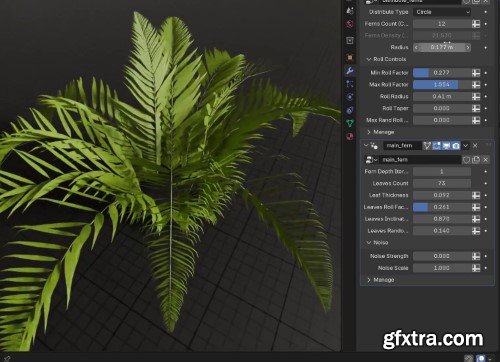Click the fake user shield for main_fern
The height and width of the screenshot is (362, 500).
[x=466, y=160]
